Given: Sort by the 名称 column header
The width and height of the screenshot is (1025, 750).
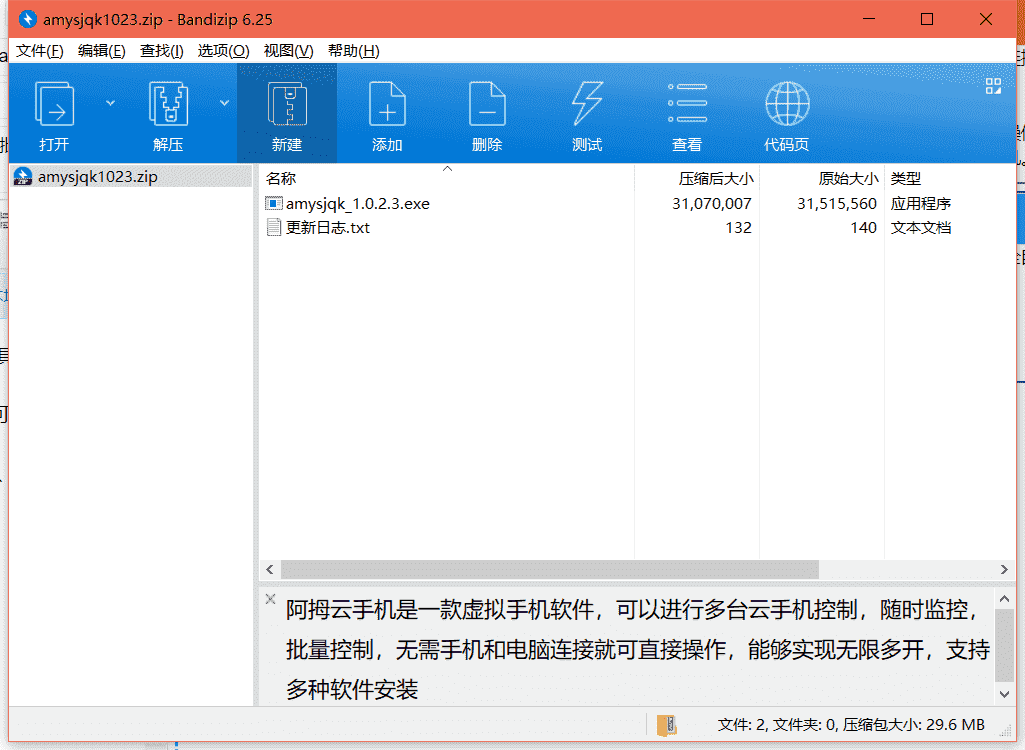Looking at the screenshot, I should (447, 178).
